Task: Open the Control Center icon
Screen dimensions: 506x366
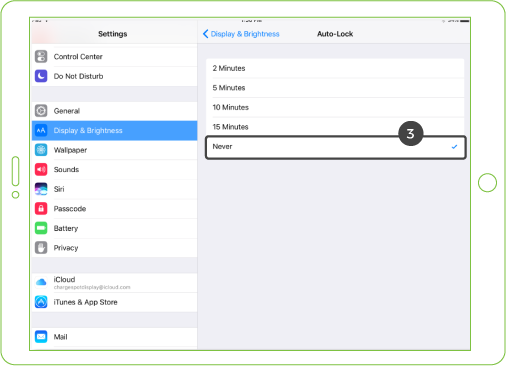Action: (x=41, y=56)
